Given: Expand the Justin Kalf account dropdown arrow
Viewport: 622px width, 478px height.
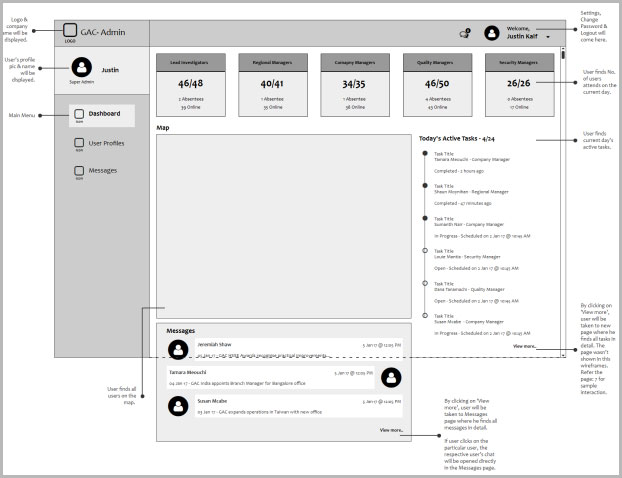Looking at the screenshot, I should pyautogui.click(x=548, y=37).
